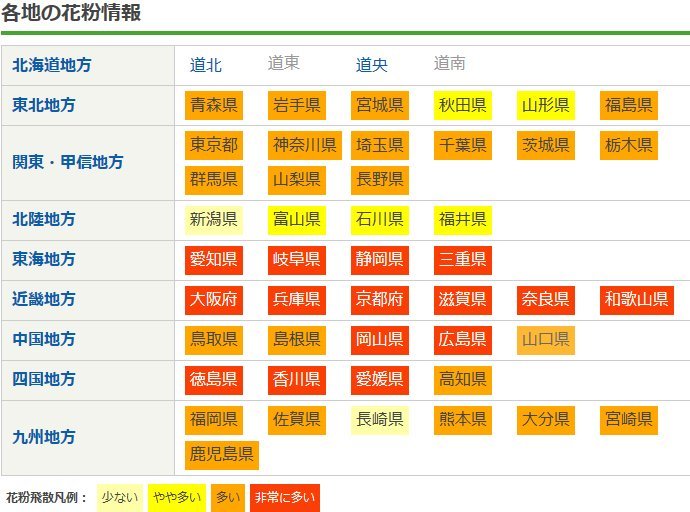Open the 青森県 pollen page
Screen dimensions: 690x512
click(214, 105)
